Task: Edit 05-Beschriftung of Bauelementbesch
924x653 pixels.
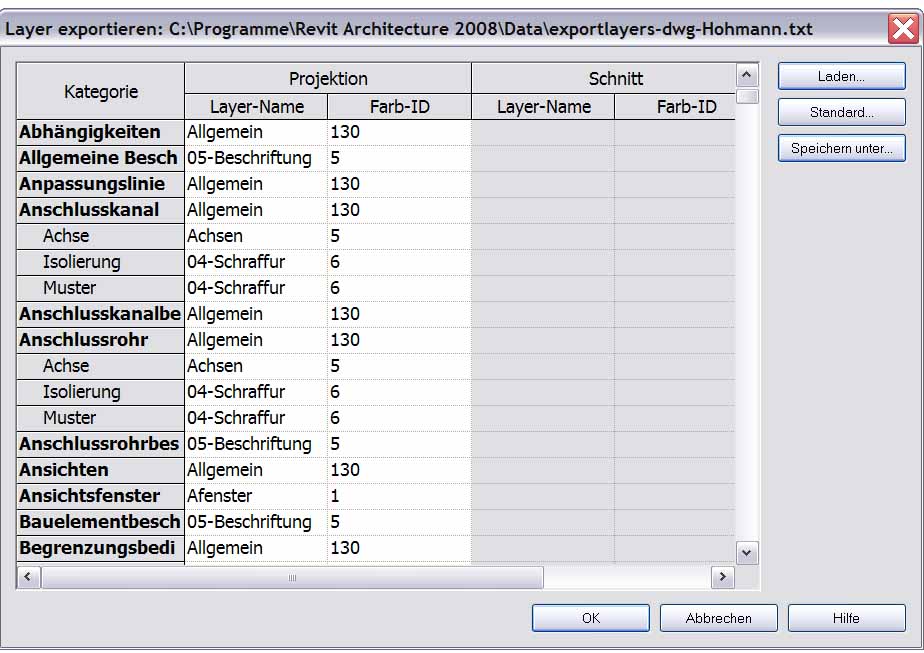Action: pyautogui.click(x=256, y=522)
